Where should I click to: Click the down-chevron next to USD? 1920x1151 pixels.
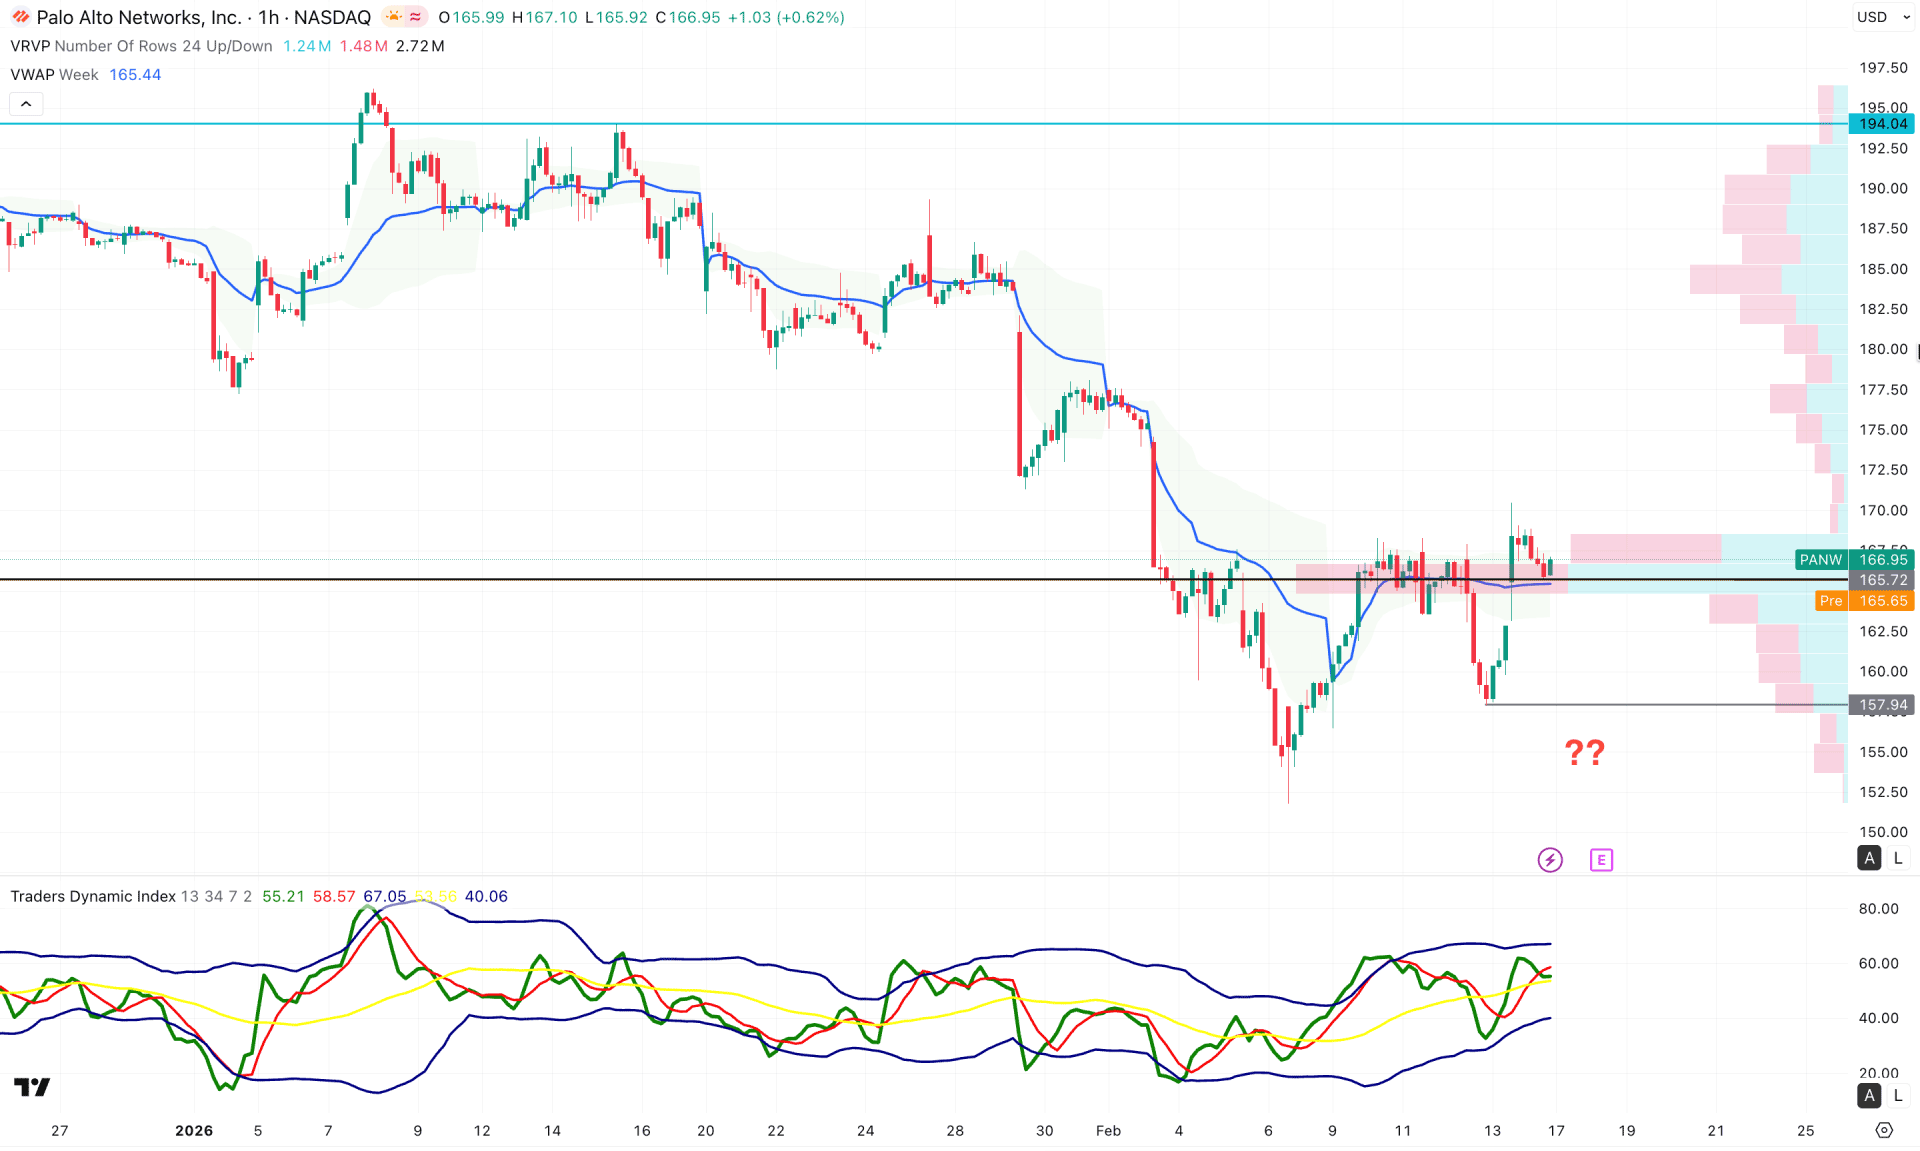tap(1906, 17)
